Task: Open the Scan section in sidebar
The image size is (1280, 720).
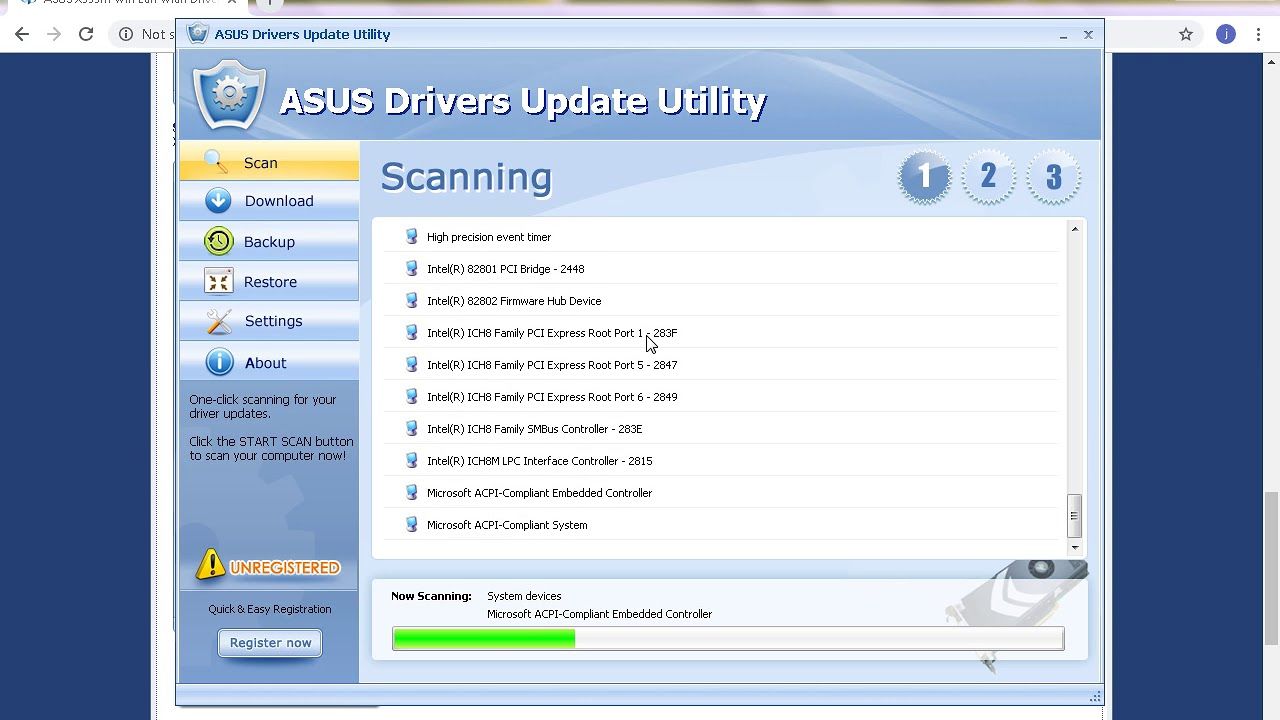Action: tap(269, 162)
